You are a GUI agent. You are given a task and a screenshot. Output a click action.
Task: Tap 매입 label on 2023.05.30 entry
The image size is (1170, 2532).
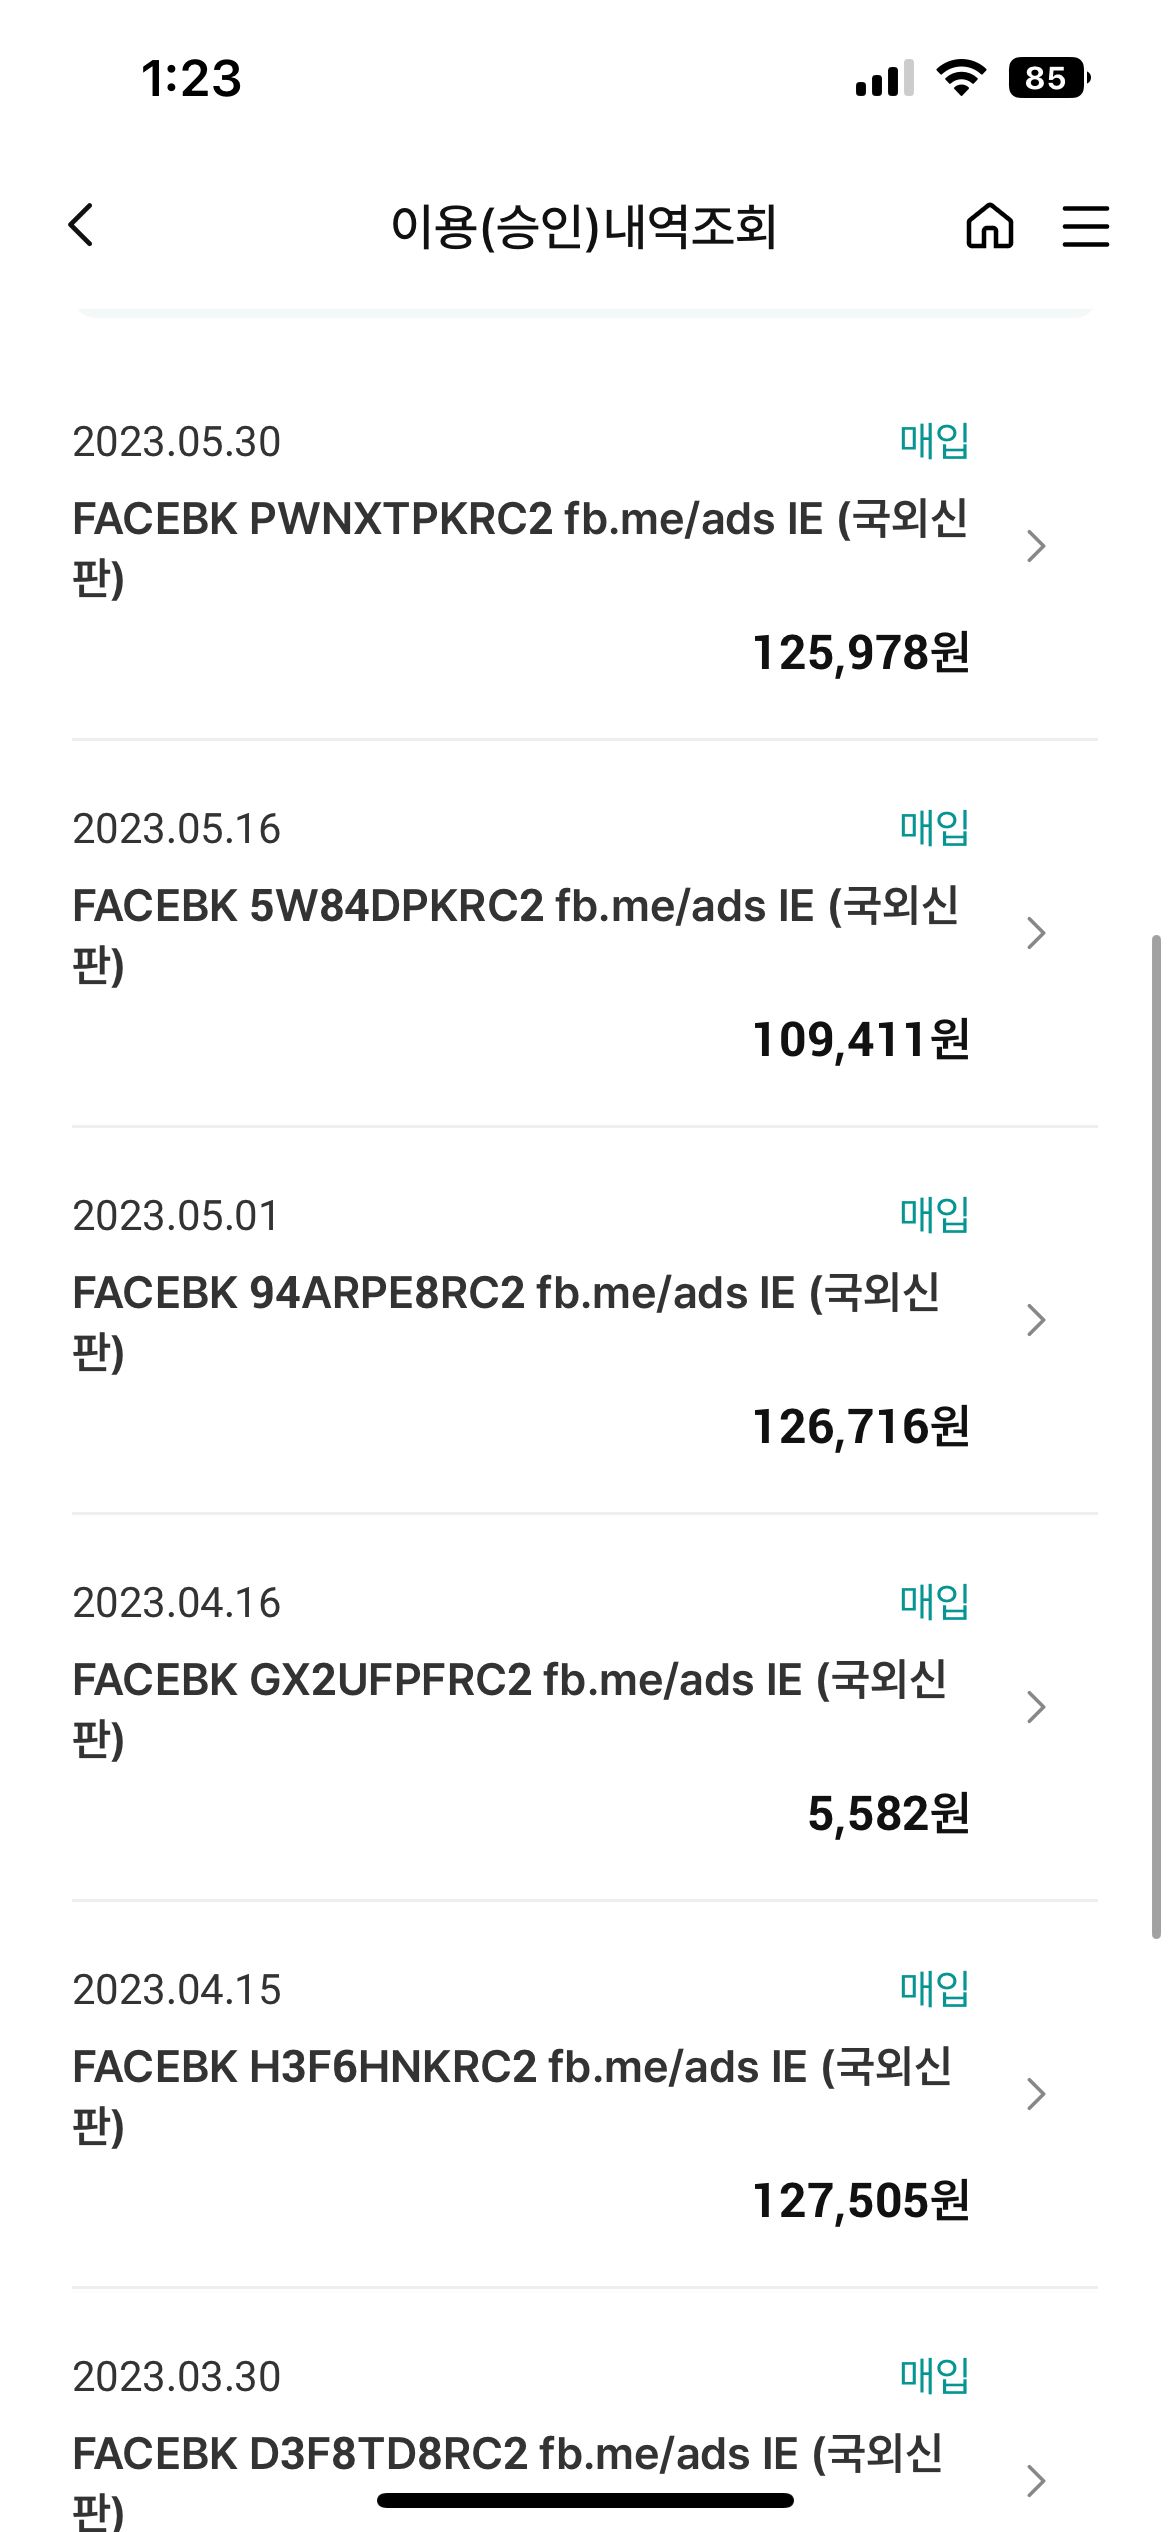click(x=934, y=440)
